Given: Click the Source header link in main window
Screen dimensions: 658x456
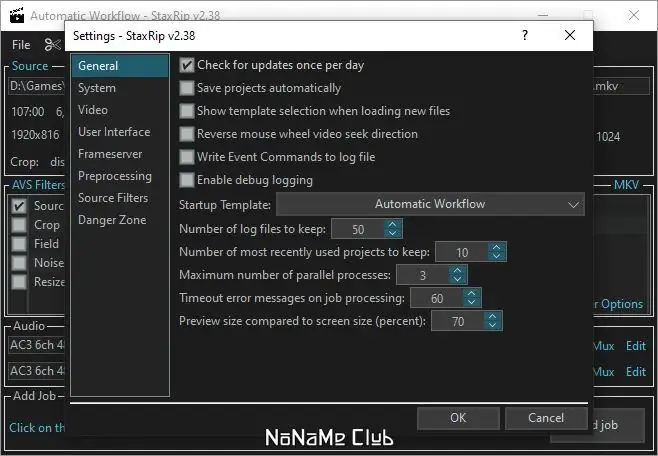Looking at the screenshot, I should (x=30, y=66).
